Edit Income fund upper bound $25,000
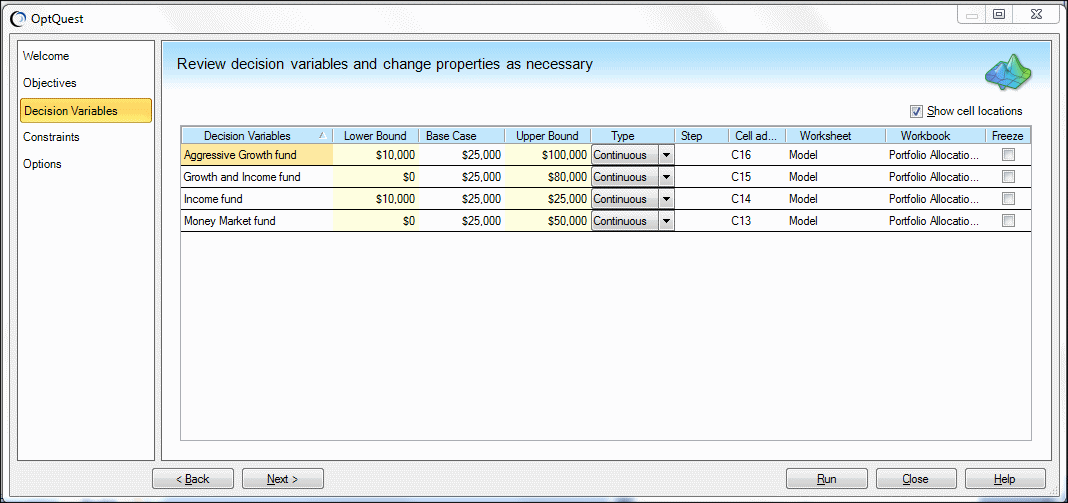 pos(548,199)
